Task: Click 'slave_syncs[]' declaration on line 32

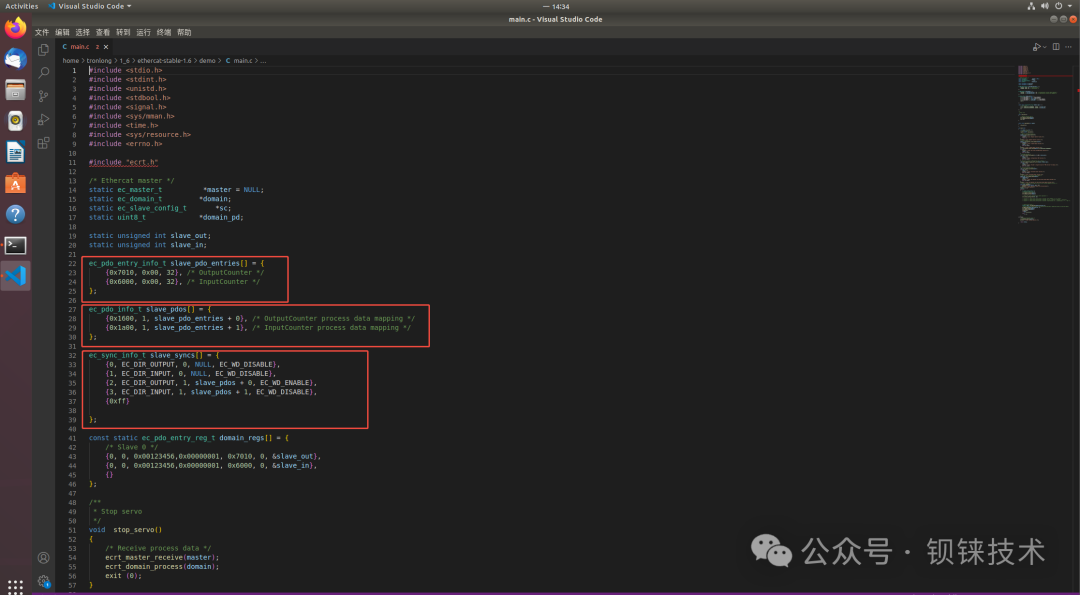Action: [x=176, y=355]
